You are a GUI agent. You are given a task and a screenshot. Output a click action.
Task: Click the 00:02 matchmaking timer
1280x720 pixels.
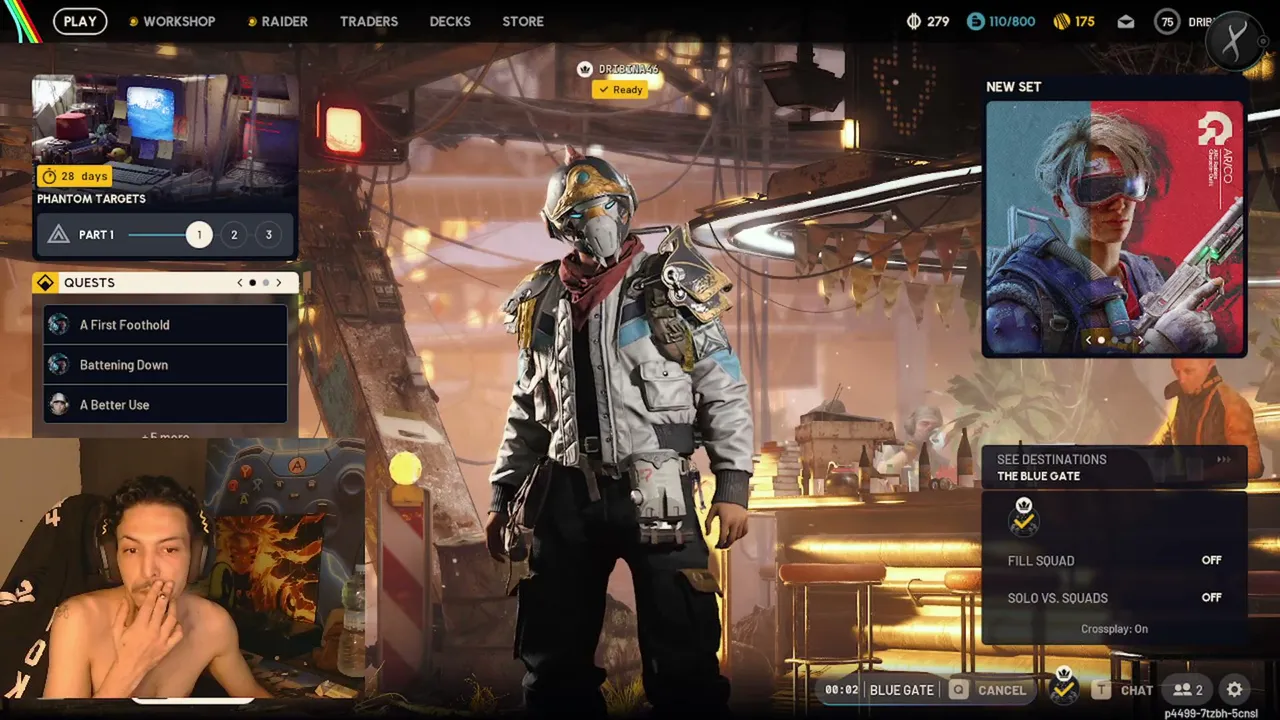tap(842, 690)
